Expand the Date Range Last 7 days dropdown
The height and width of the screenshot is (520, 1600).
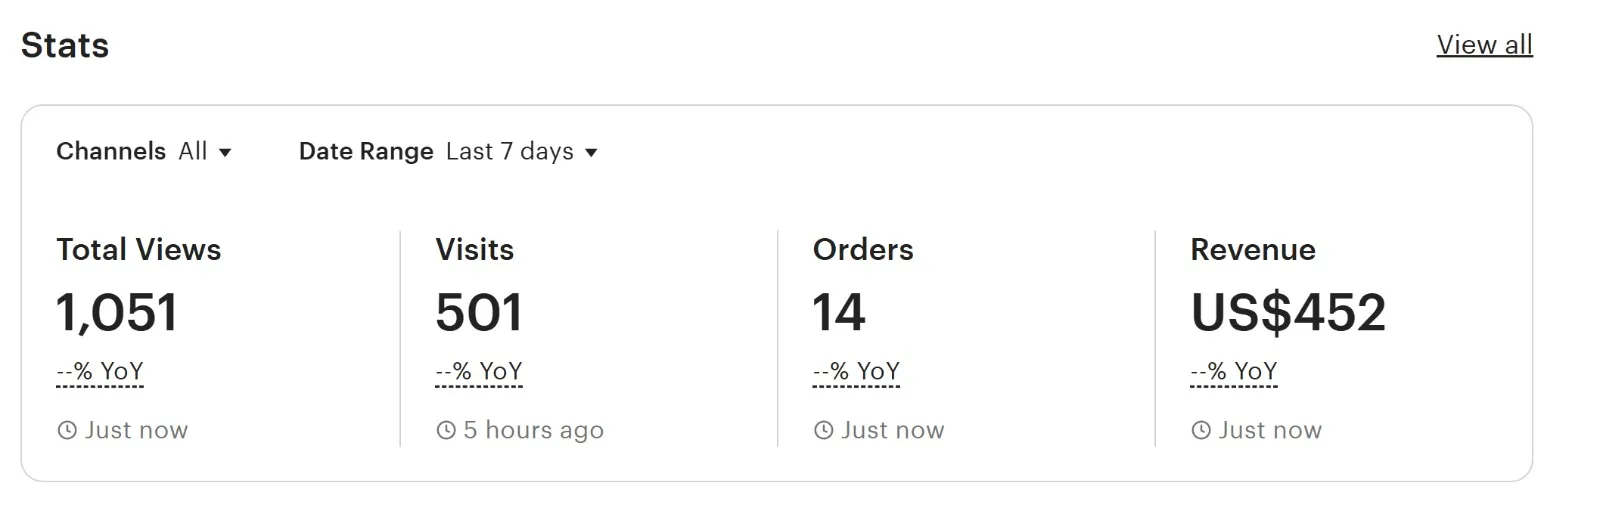click(448, 152)
